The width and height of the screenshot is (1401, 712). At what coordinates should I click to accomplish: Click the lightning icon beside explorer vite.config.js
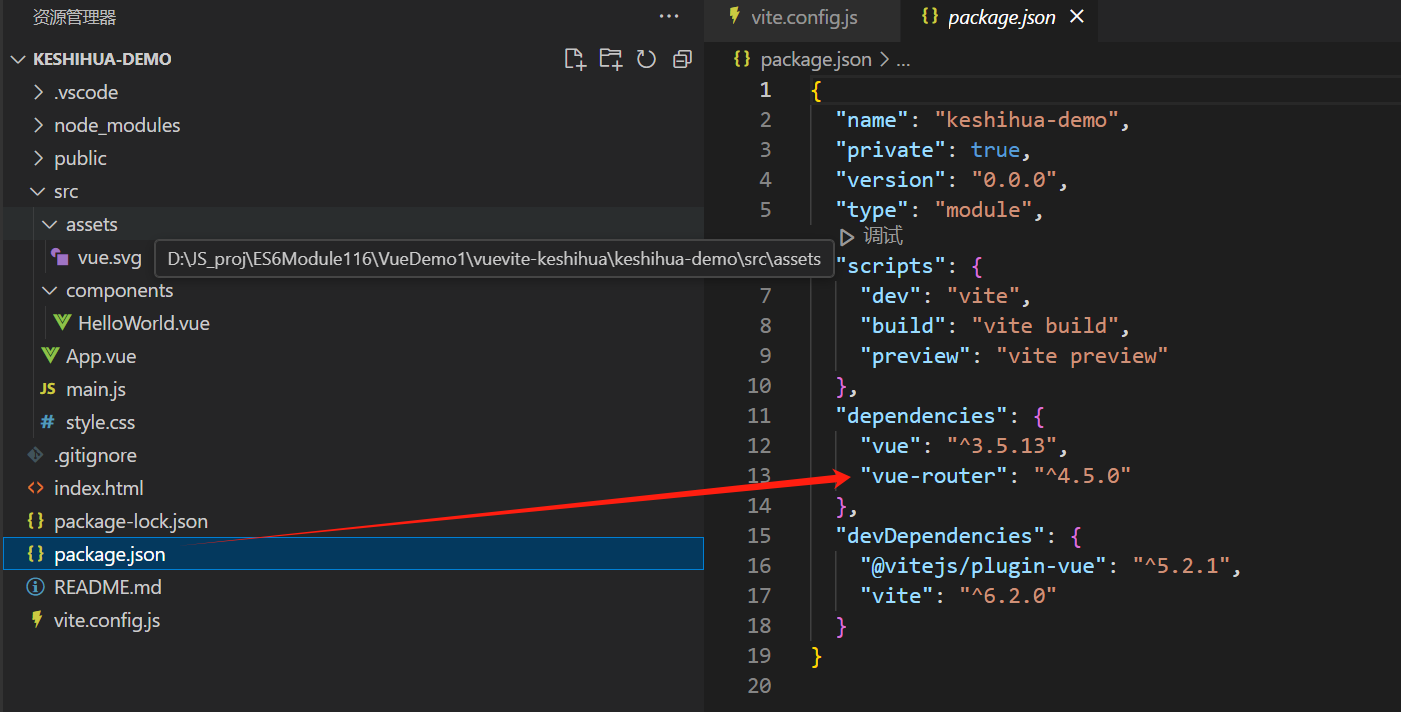click(x=36, y=620)
